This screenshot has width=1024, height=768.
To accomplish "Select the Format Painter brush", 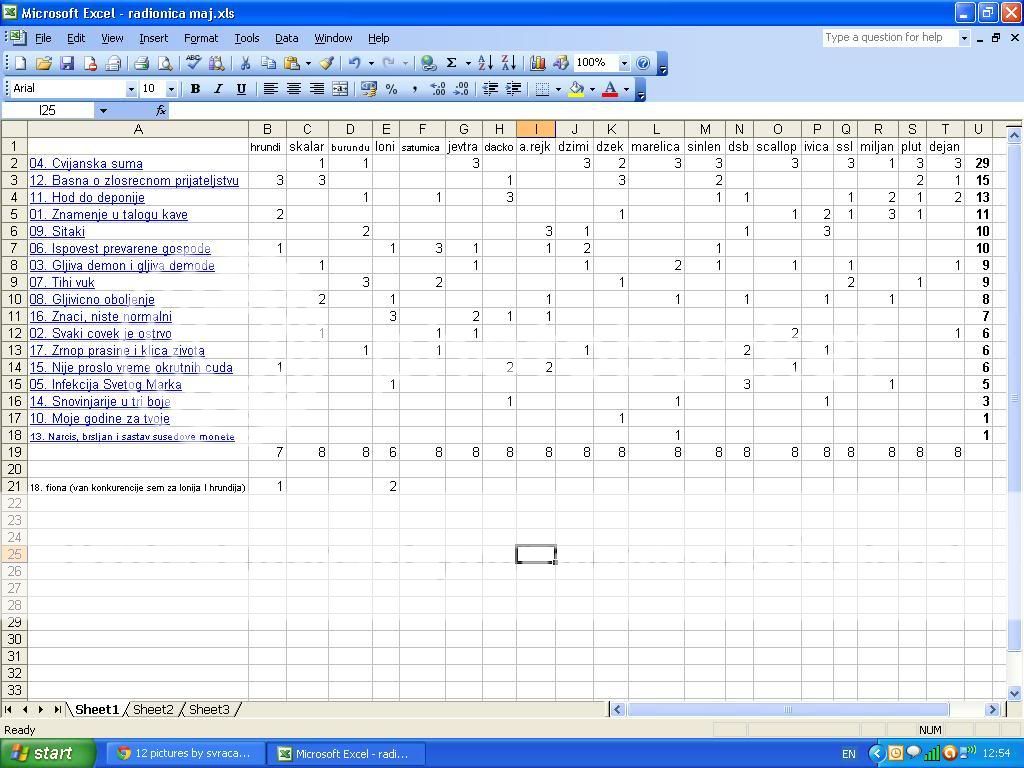I will 326,63.
